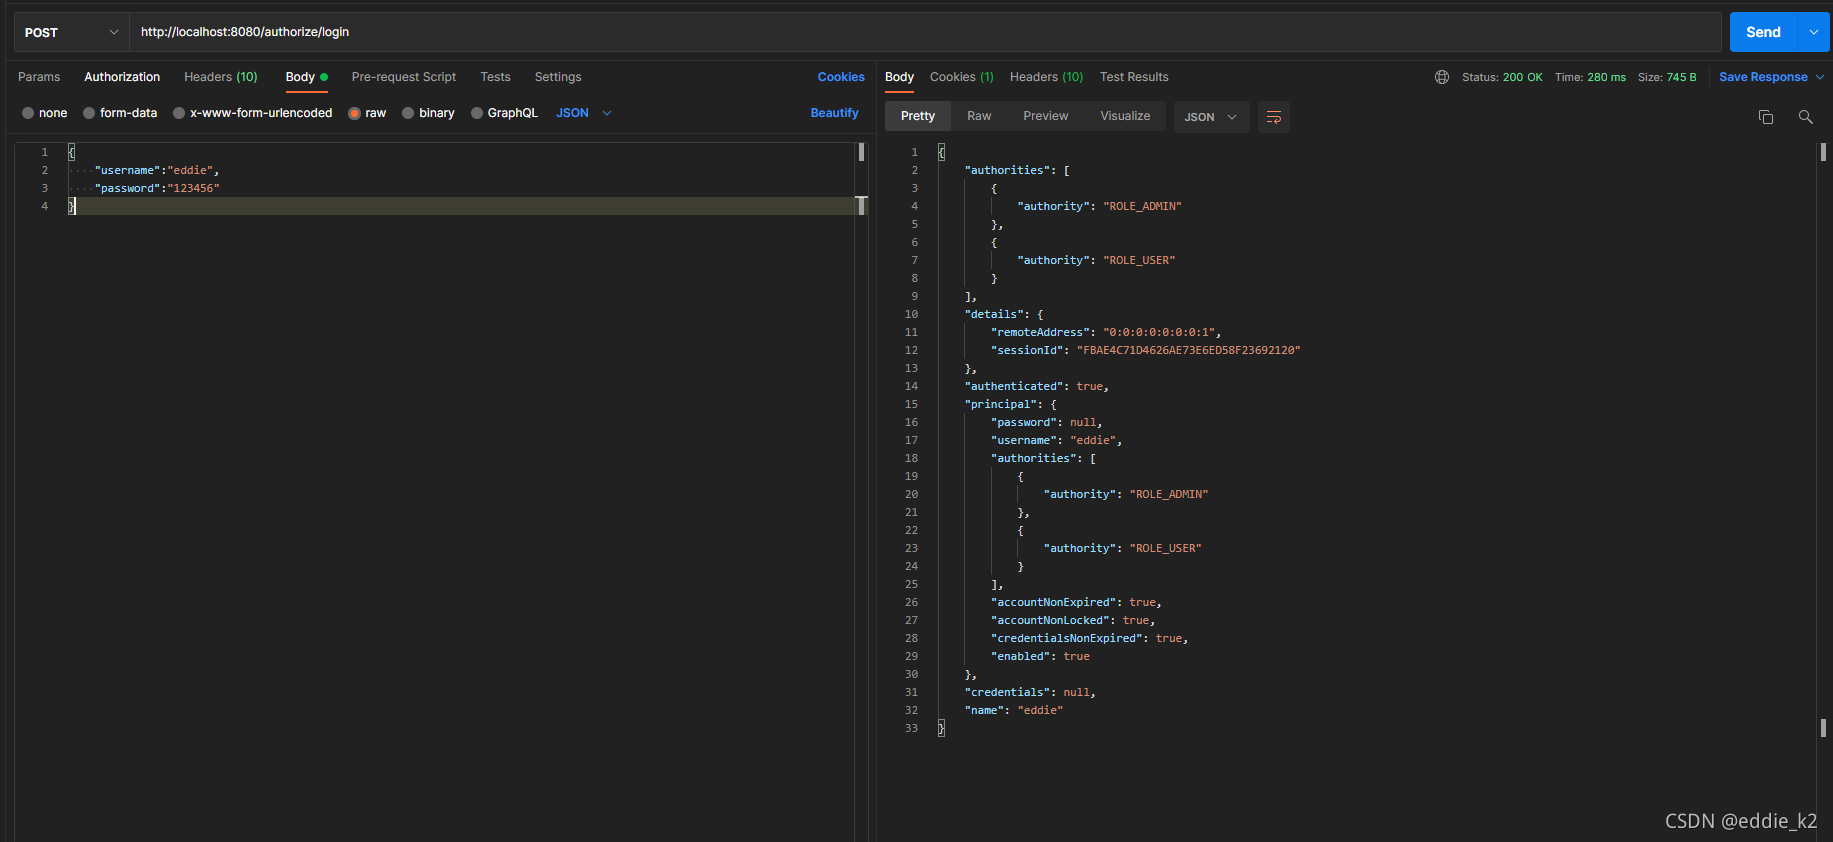The width and height of the screenshot is (1833, 842).
Task: Open the response format JSON dropdown
Action: (1211, 117)
